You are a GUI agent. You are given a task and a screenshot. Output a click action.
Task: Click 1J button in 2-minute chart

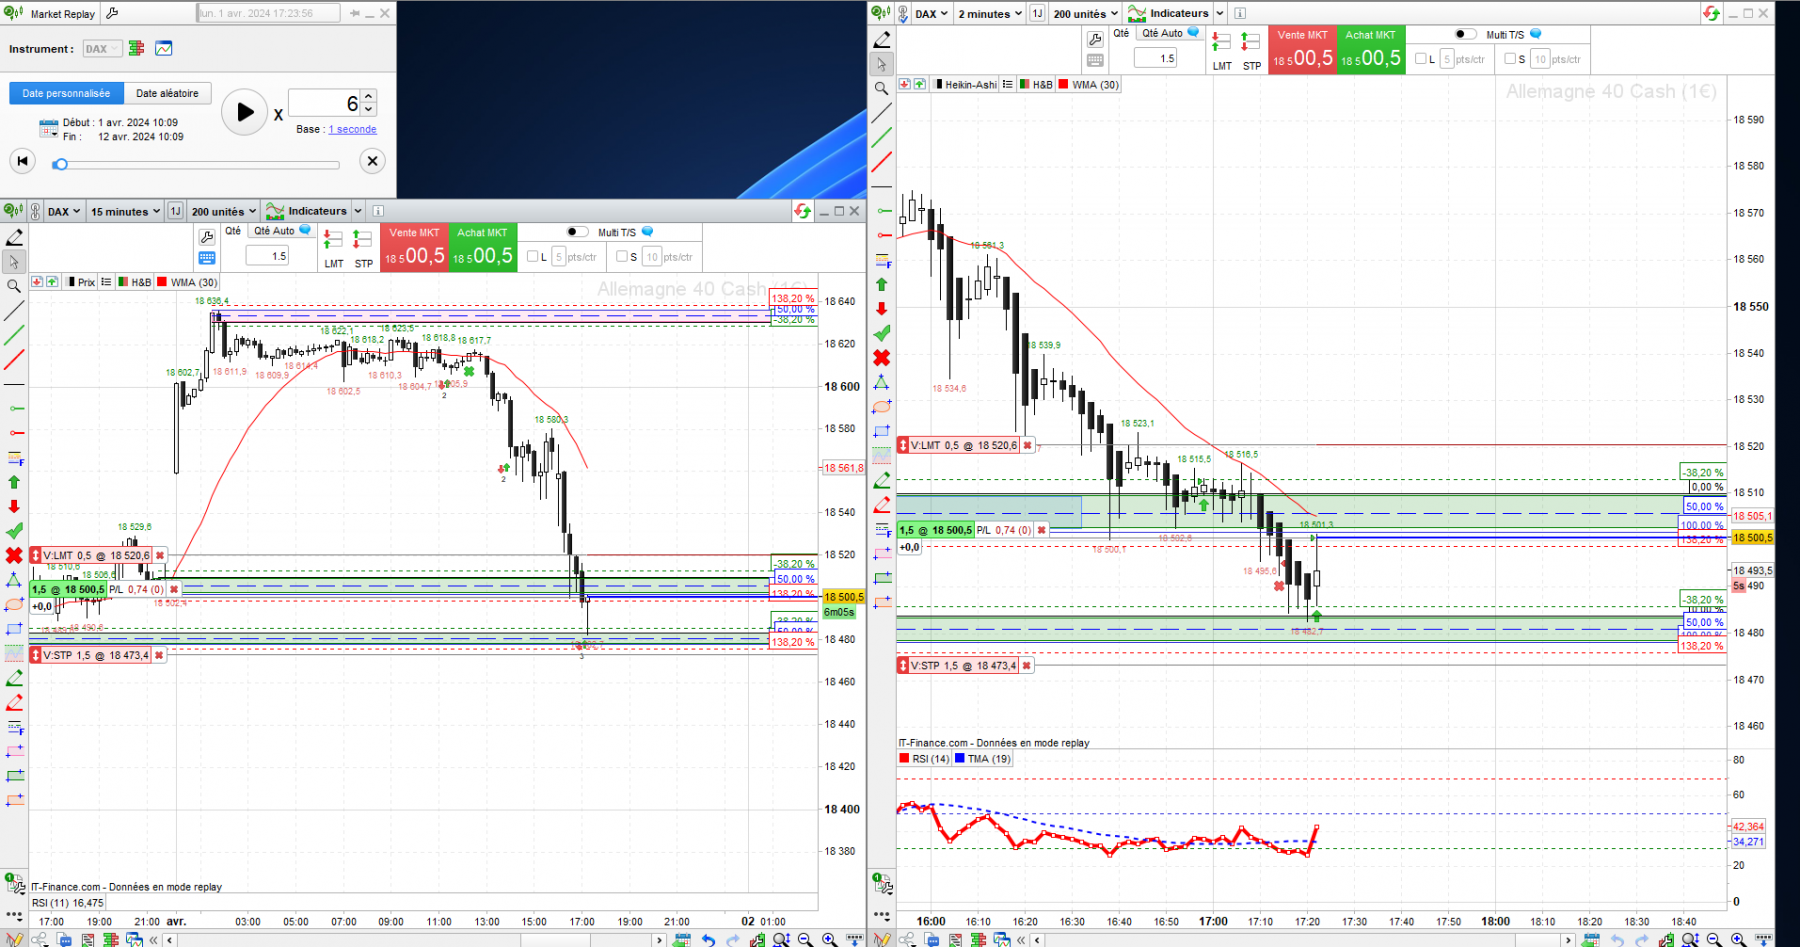(x=1037, y=13)
